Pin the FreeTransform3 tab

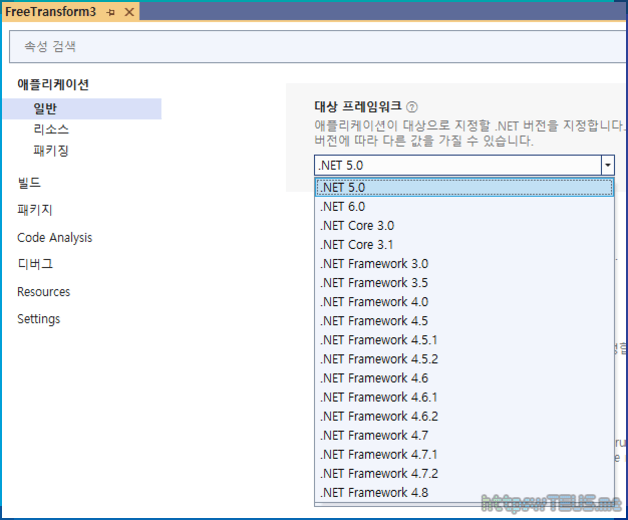(x=111, y=12)
